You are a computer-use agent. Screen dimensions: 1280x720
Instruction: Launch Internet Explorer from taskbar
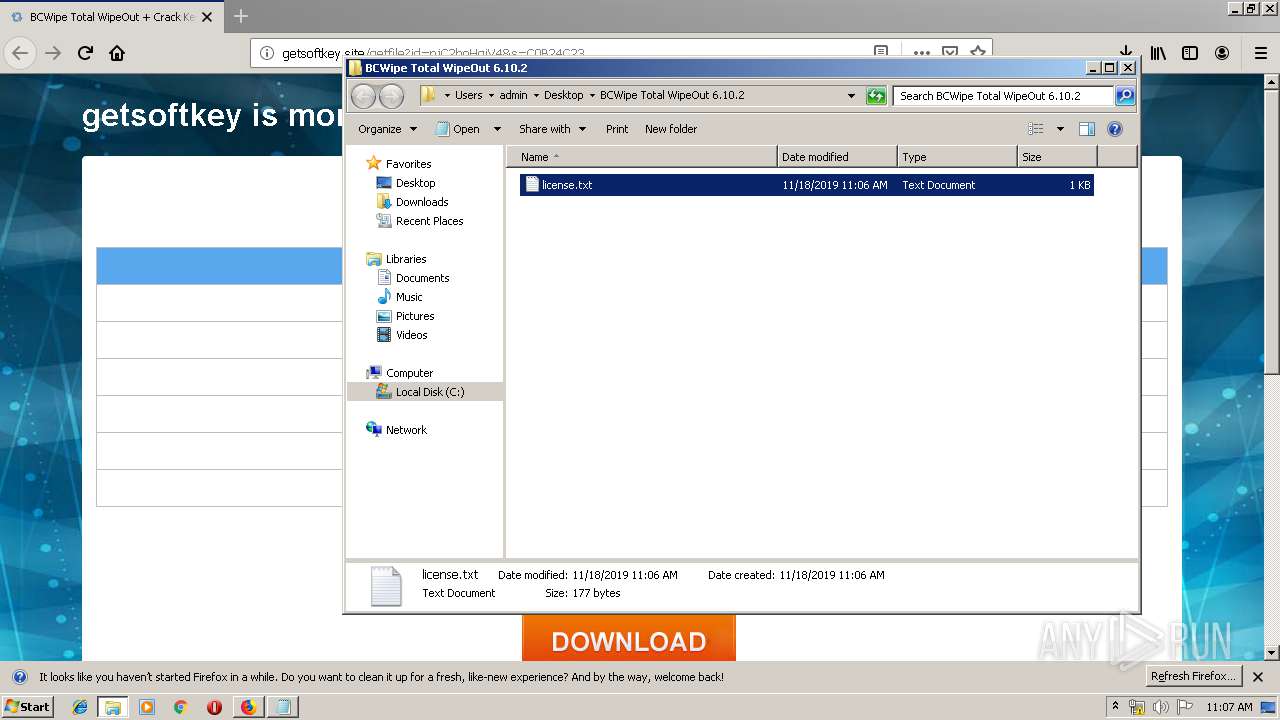click(80, 707)
